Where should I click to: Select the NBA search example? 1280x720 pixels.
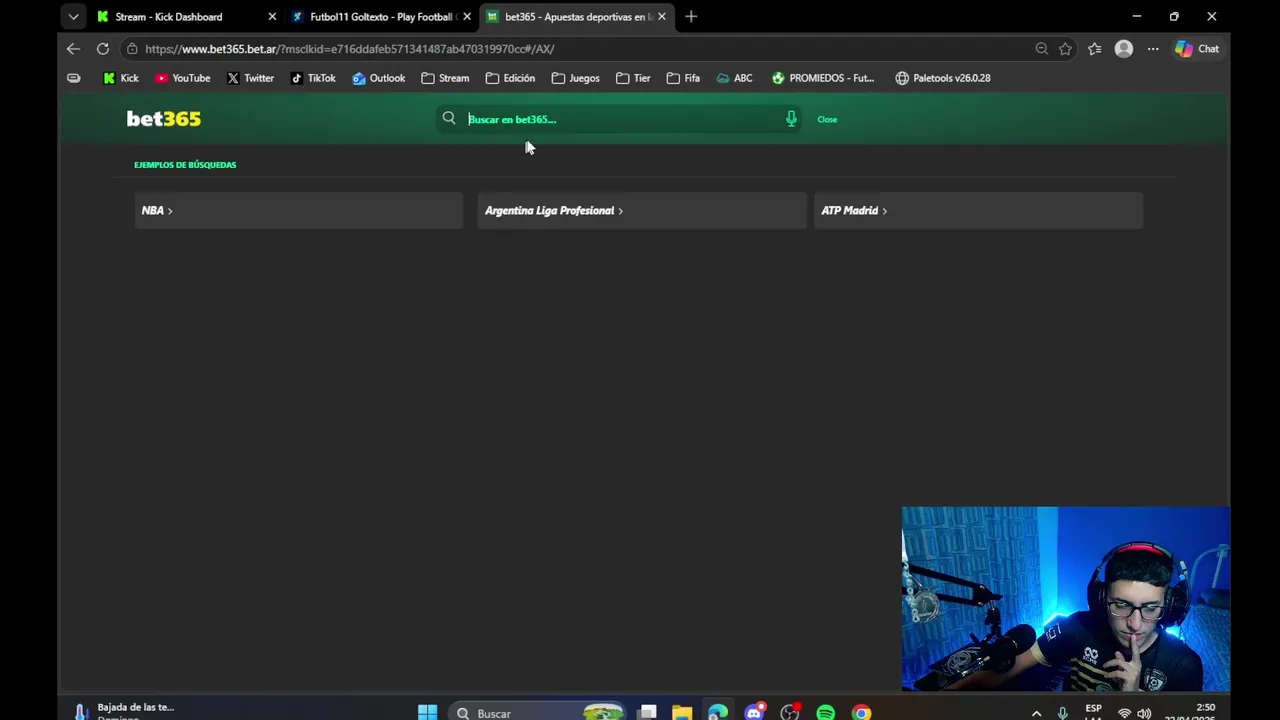point(298,210)
